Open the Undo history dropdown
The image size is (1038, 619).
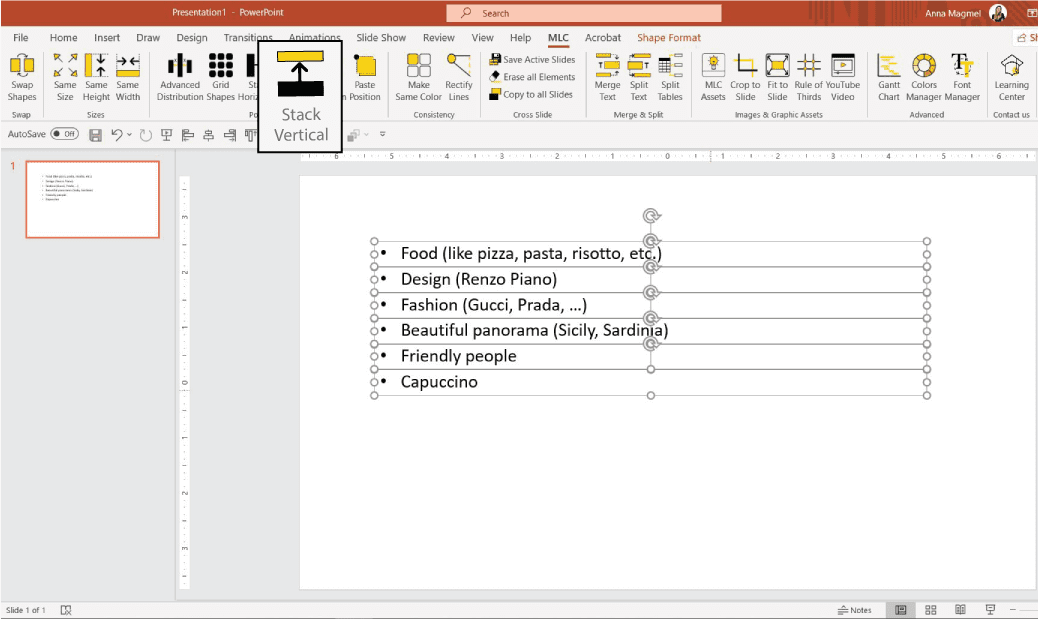(x=128, y=134)
